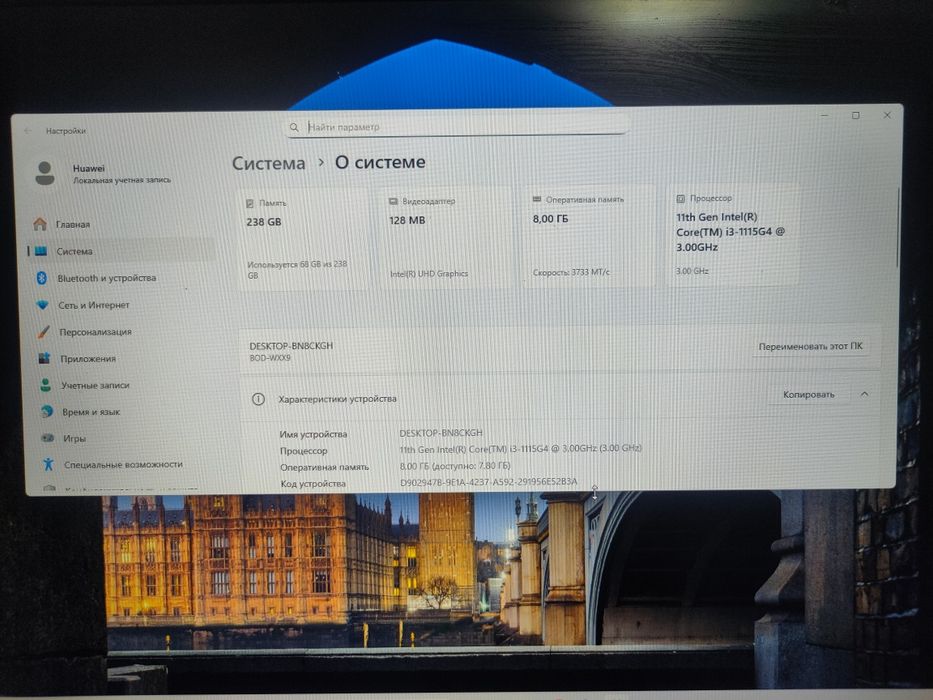
Task: Click the Память 238 GB card
Action: [303, 241]
